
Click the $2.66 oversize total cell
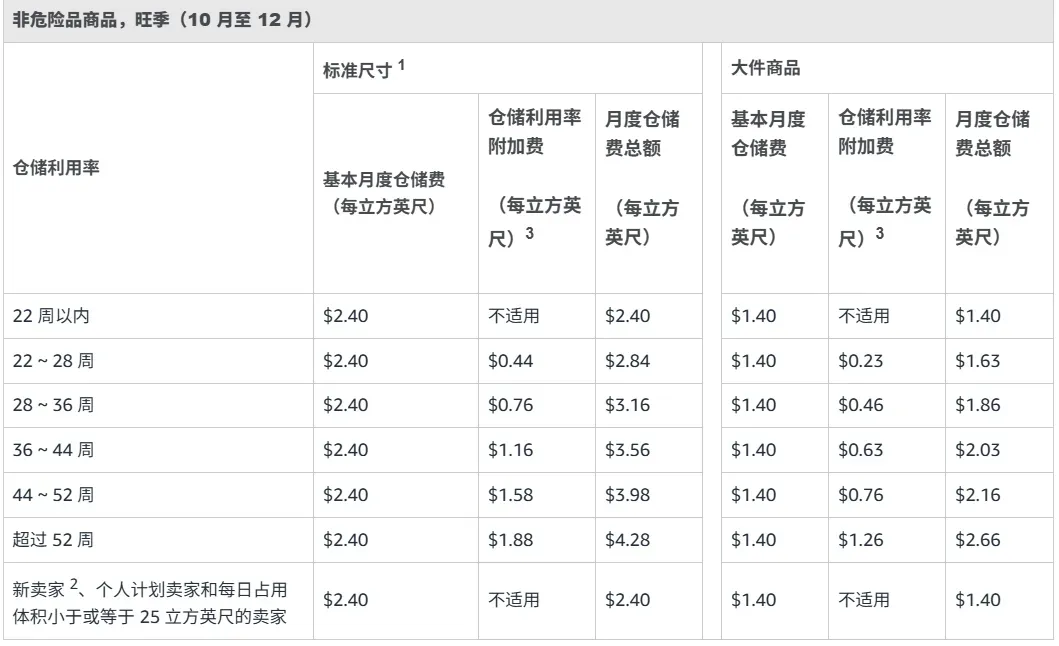[978, 540]
